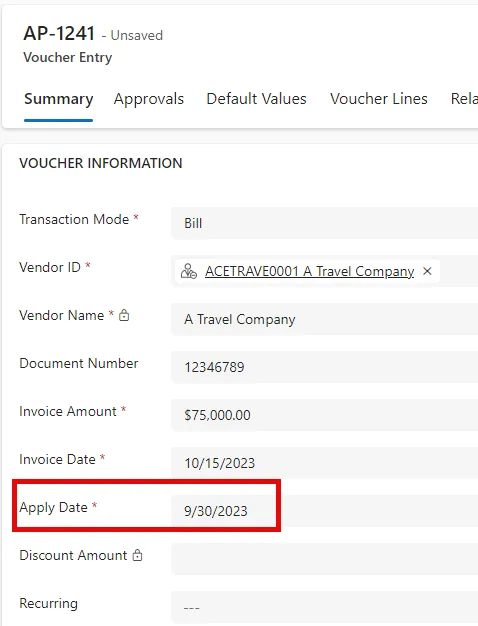Click the Invoice Date field 10/15/2023
The image size is (478, 626).
(x=324, y=463)
